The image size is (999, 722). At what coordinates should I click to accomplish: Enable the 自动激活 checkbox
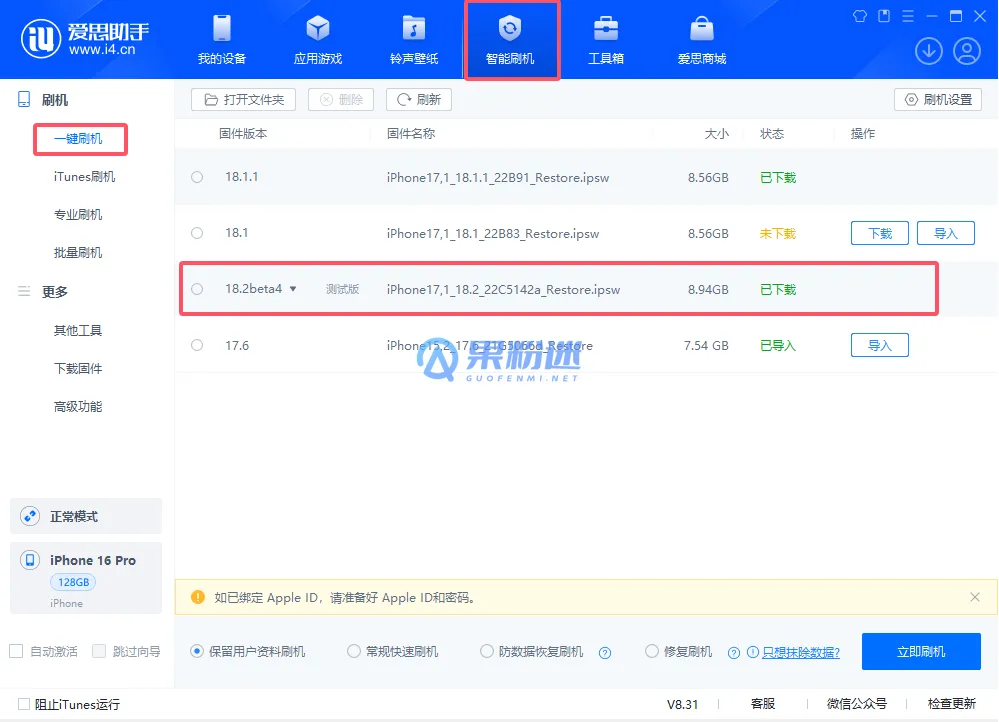pyautogui.click(x=16, y=651)
